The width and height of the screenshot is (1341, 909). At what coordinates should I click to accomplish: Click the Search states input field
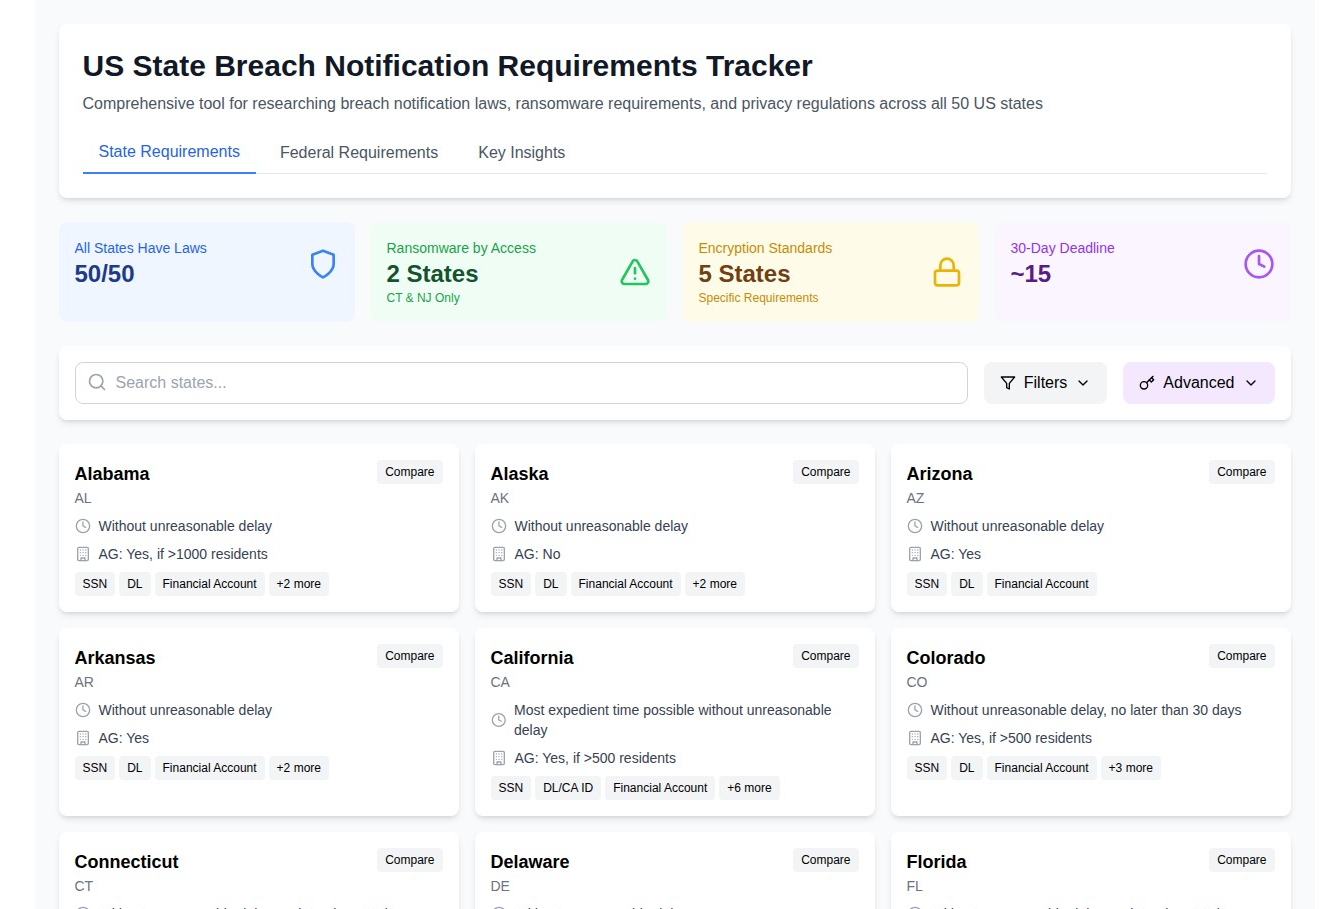[x=521, y=382]
